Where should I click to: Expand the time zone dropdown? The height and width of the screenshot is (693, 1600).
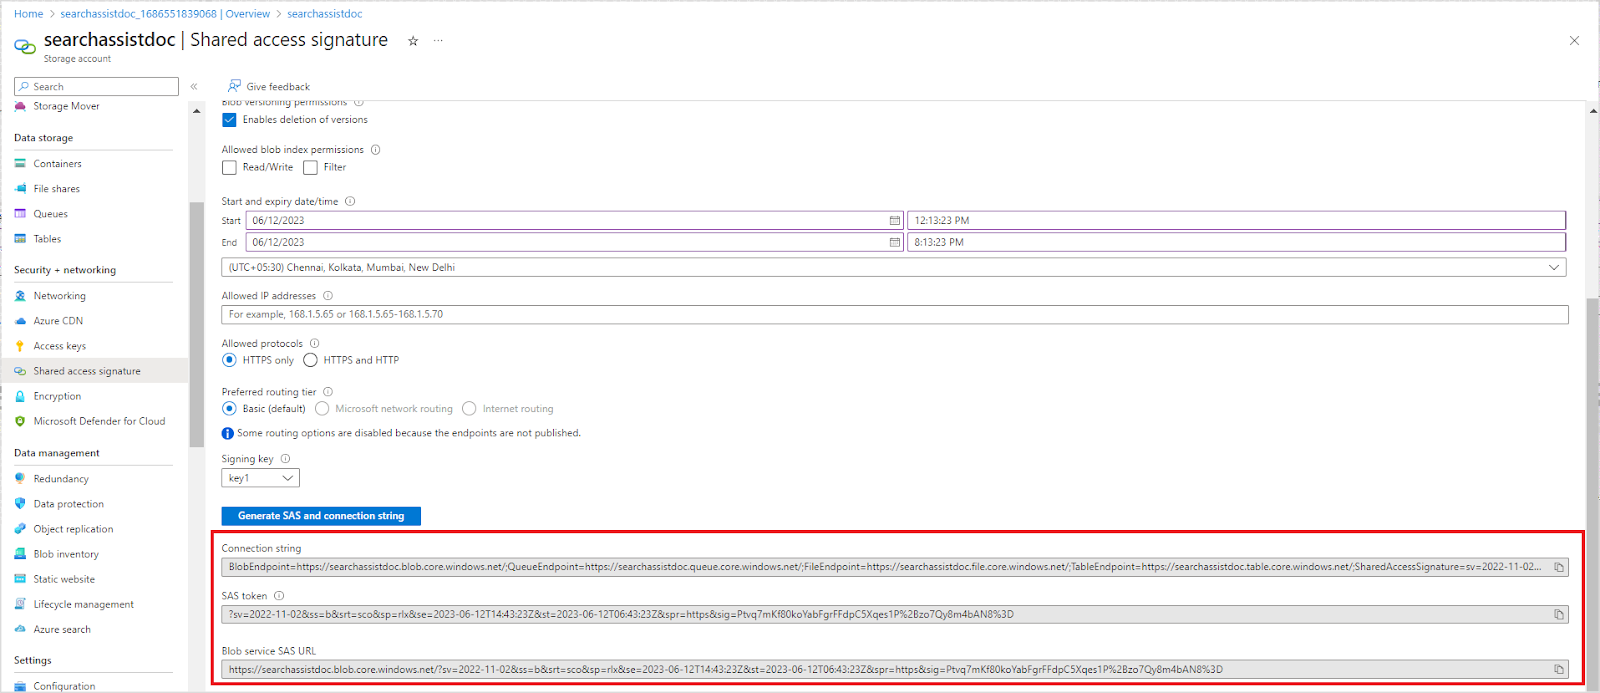pos(1553,267)
